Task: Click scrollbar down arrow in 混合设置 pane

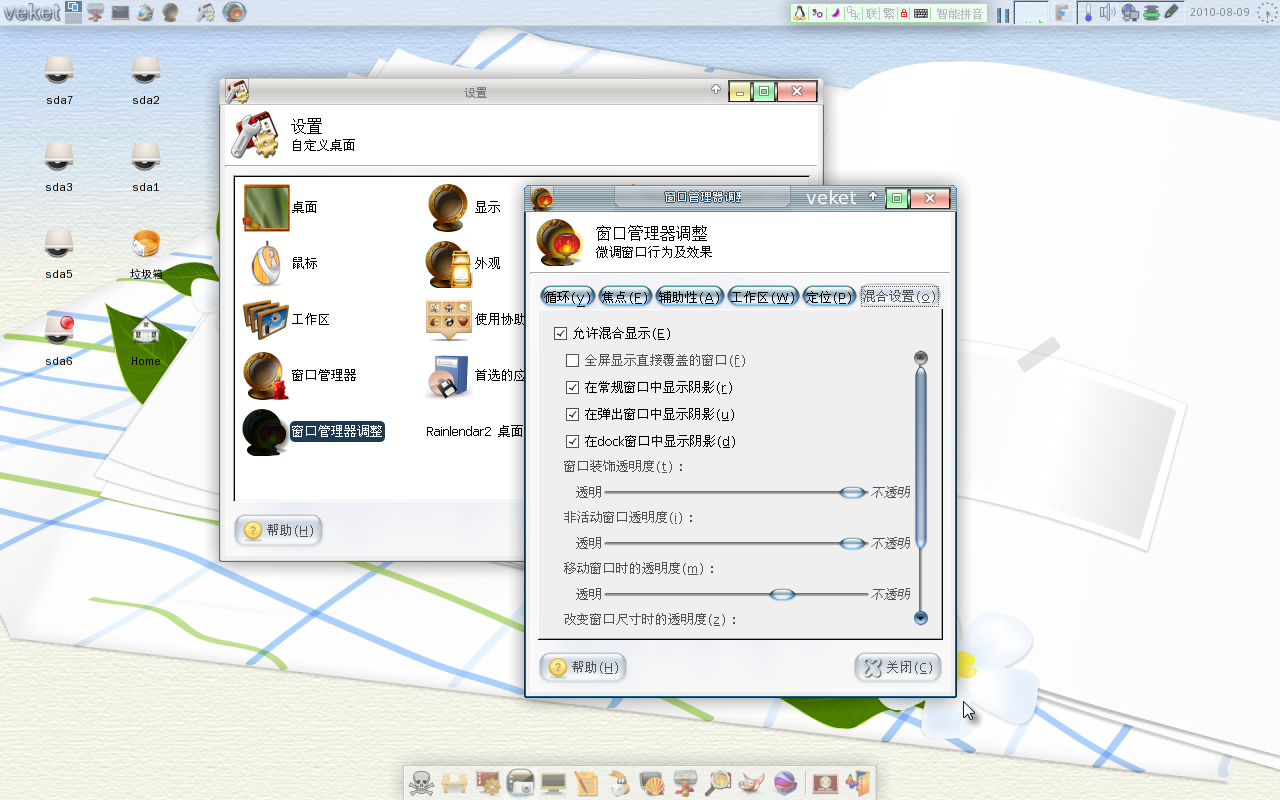Action: pyautogui.click(x=921, y=618)
